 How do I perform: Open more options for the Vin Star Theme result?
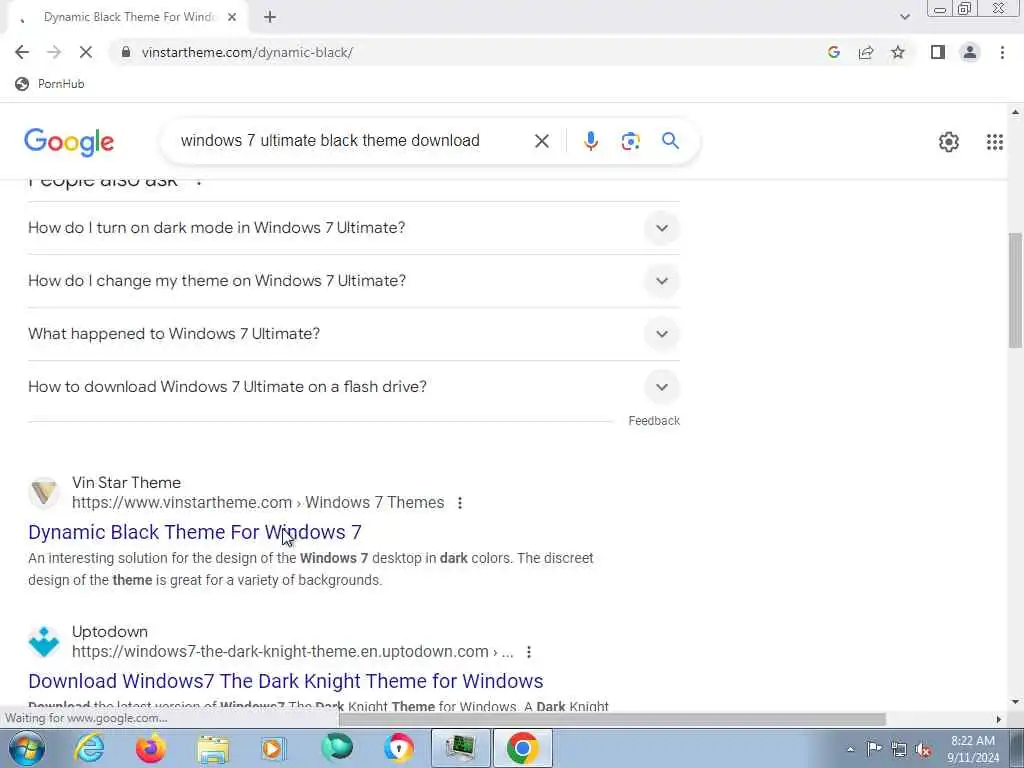coord(460,503)
